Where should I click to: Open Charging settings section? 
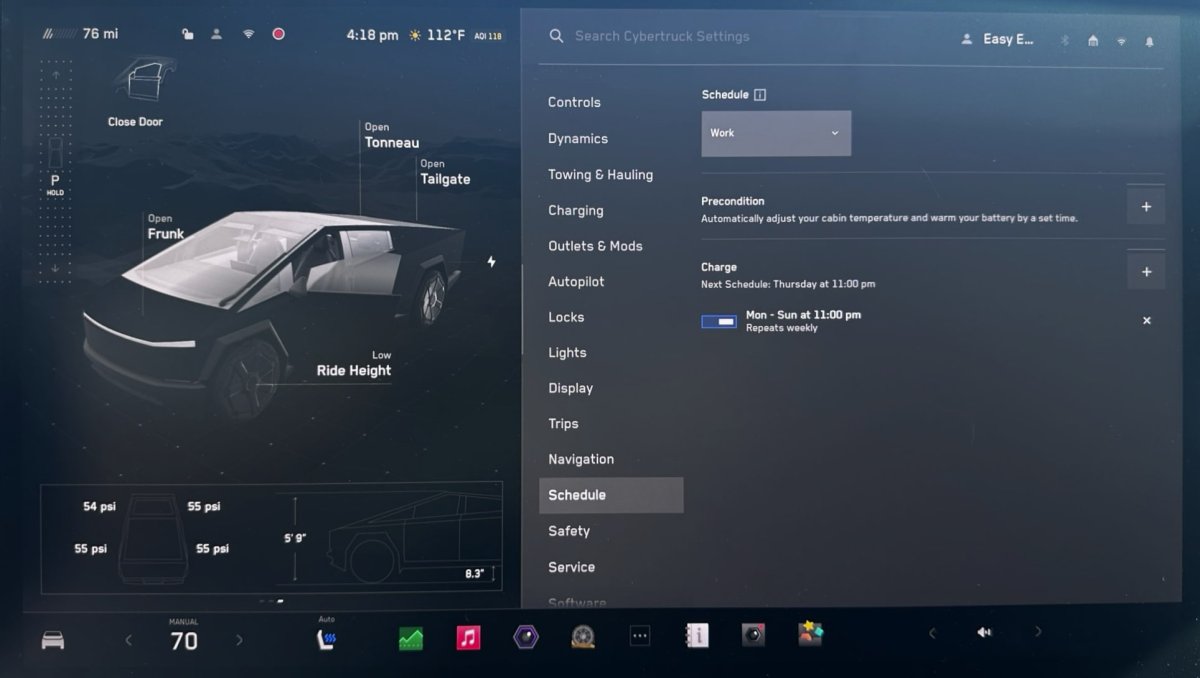pos(576,210)
